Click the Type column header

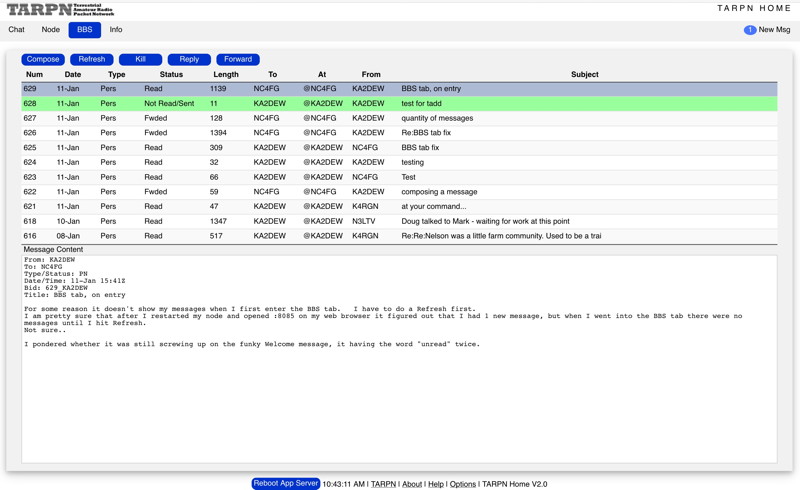pyautogui.click(x=116, y=74)
